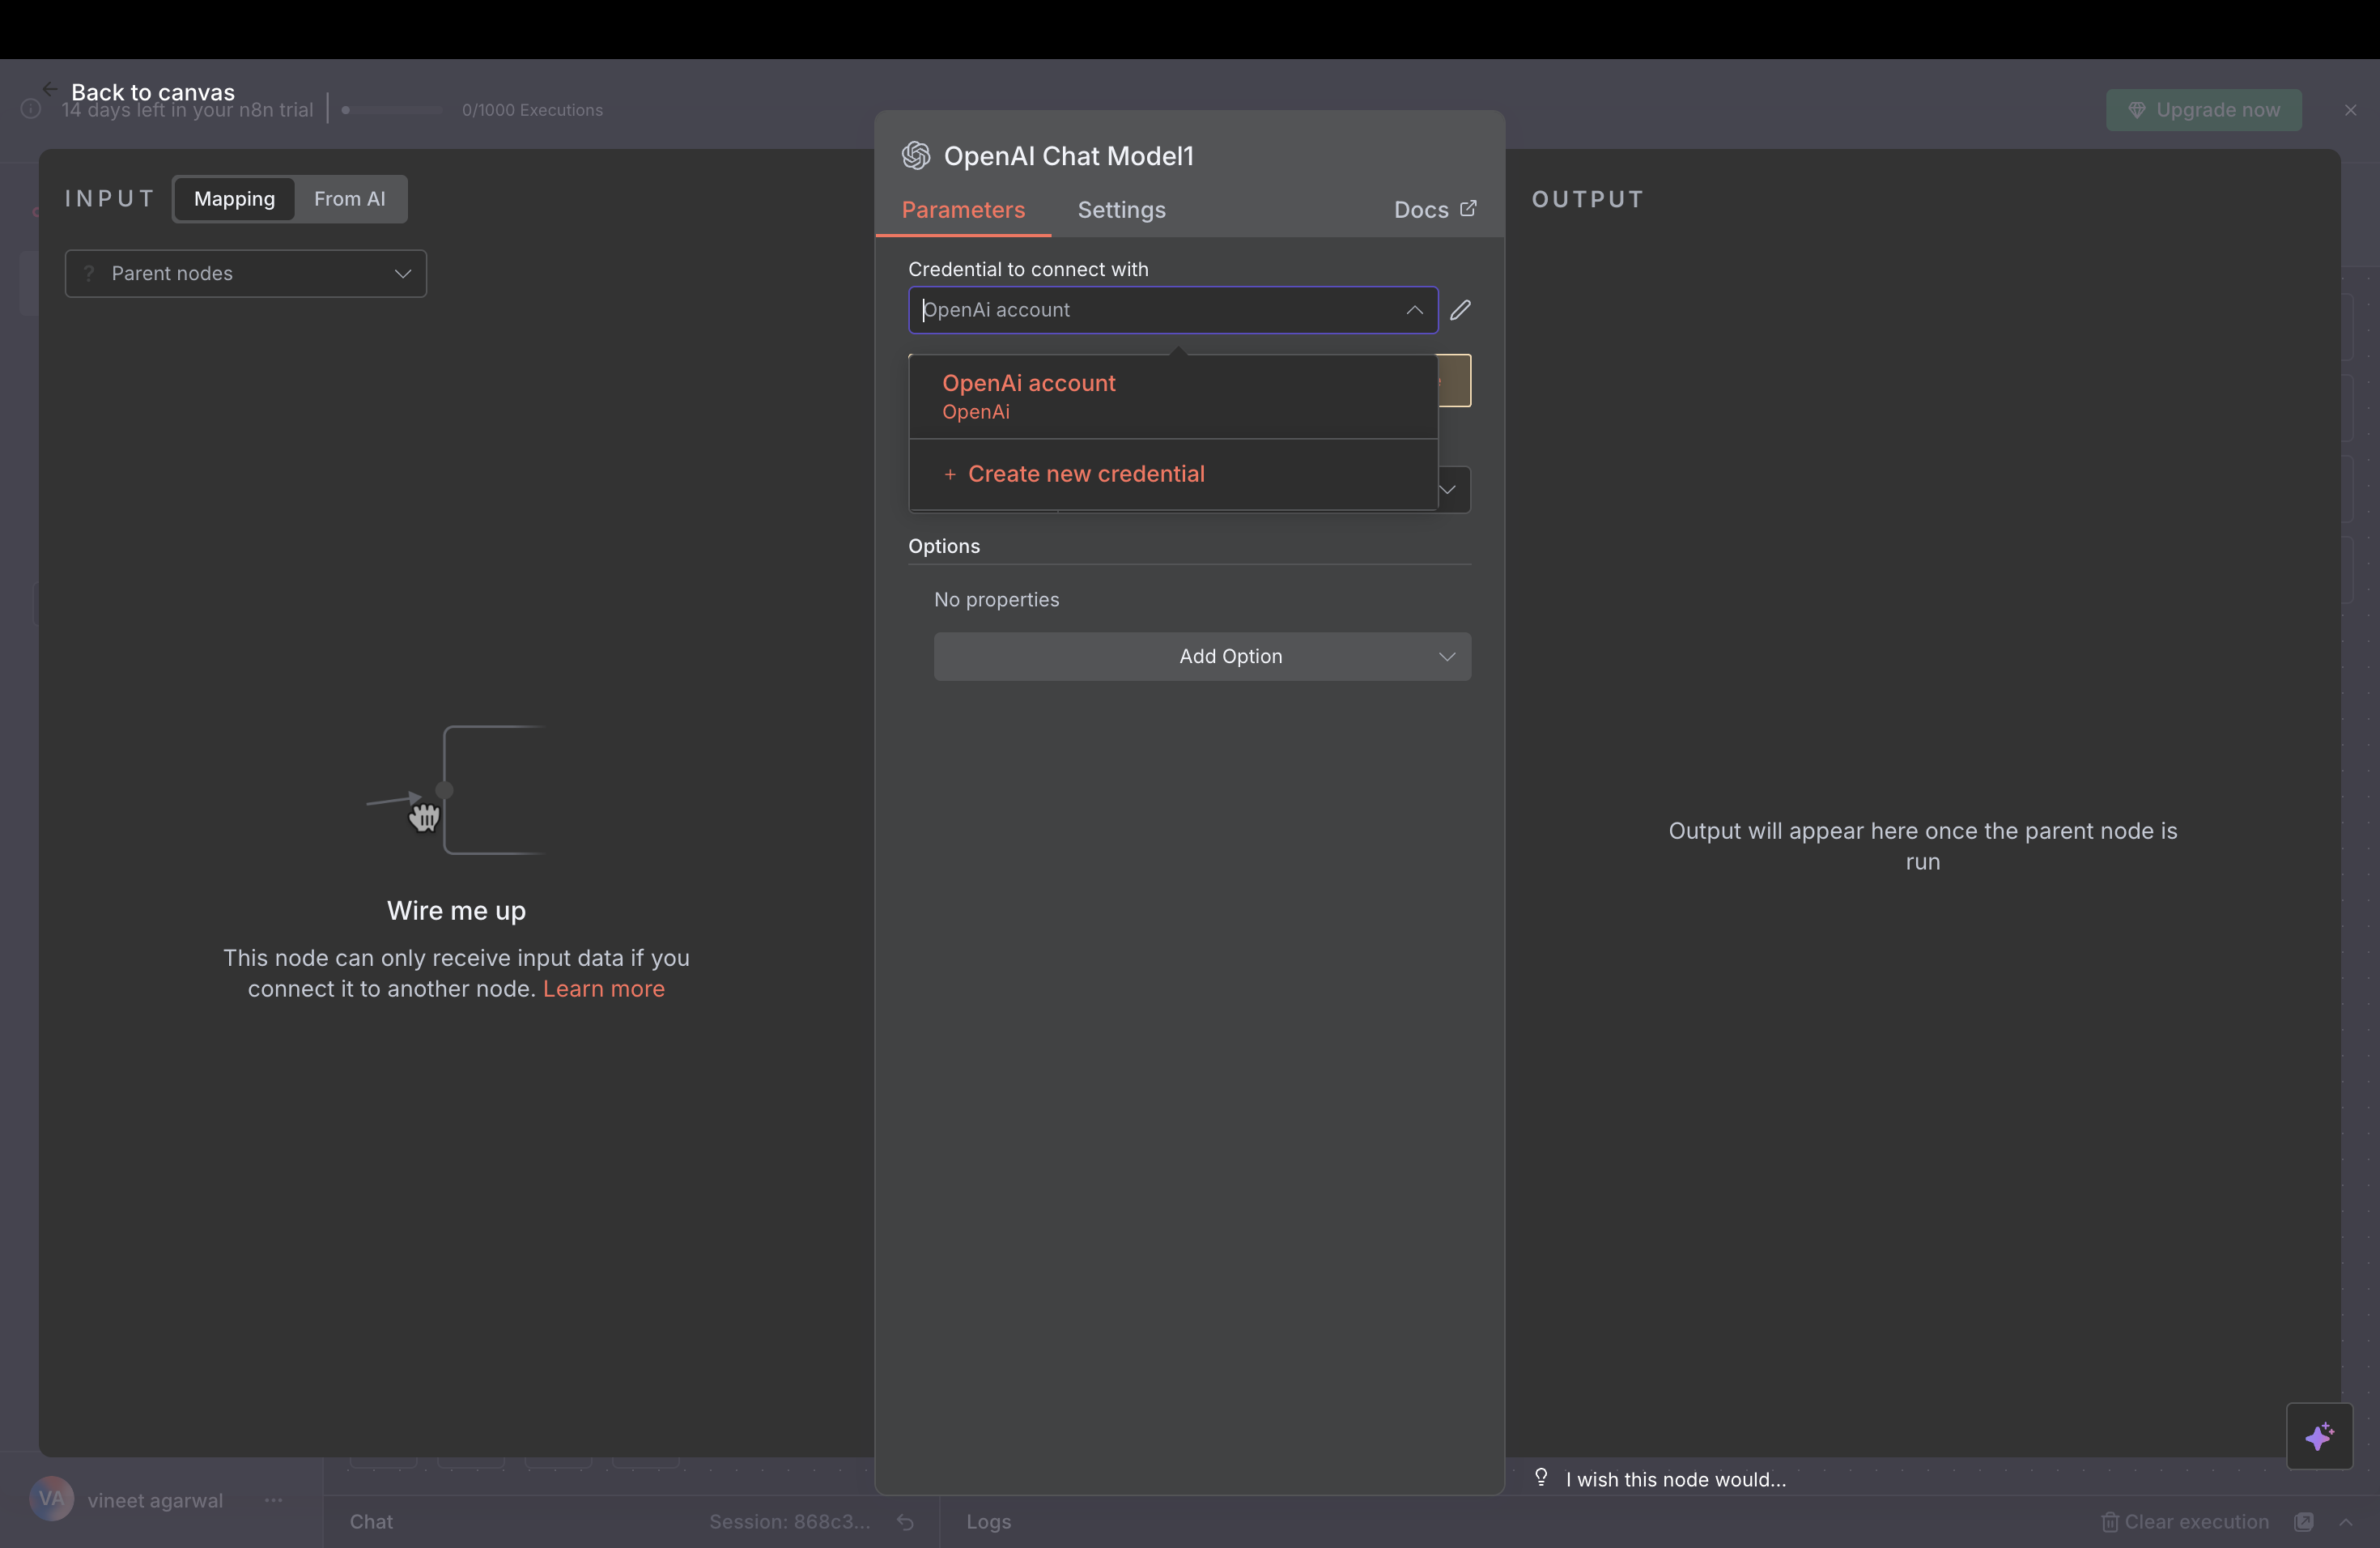The height and width of the screenshot is (1548, 2380).
Task: Open the user menu three-dots icon
Action: [273, 1499]
